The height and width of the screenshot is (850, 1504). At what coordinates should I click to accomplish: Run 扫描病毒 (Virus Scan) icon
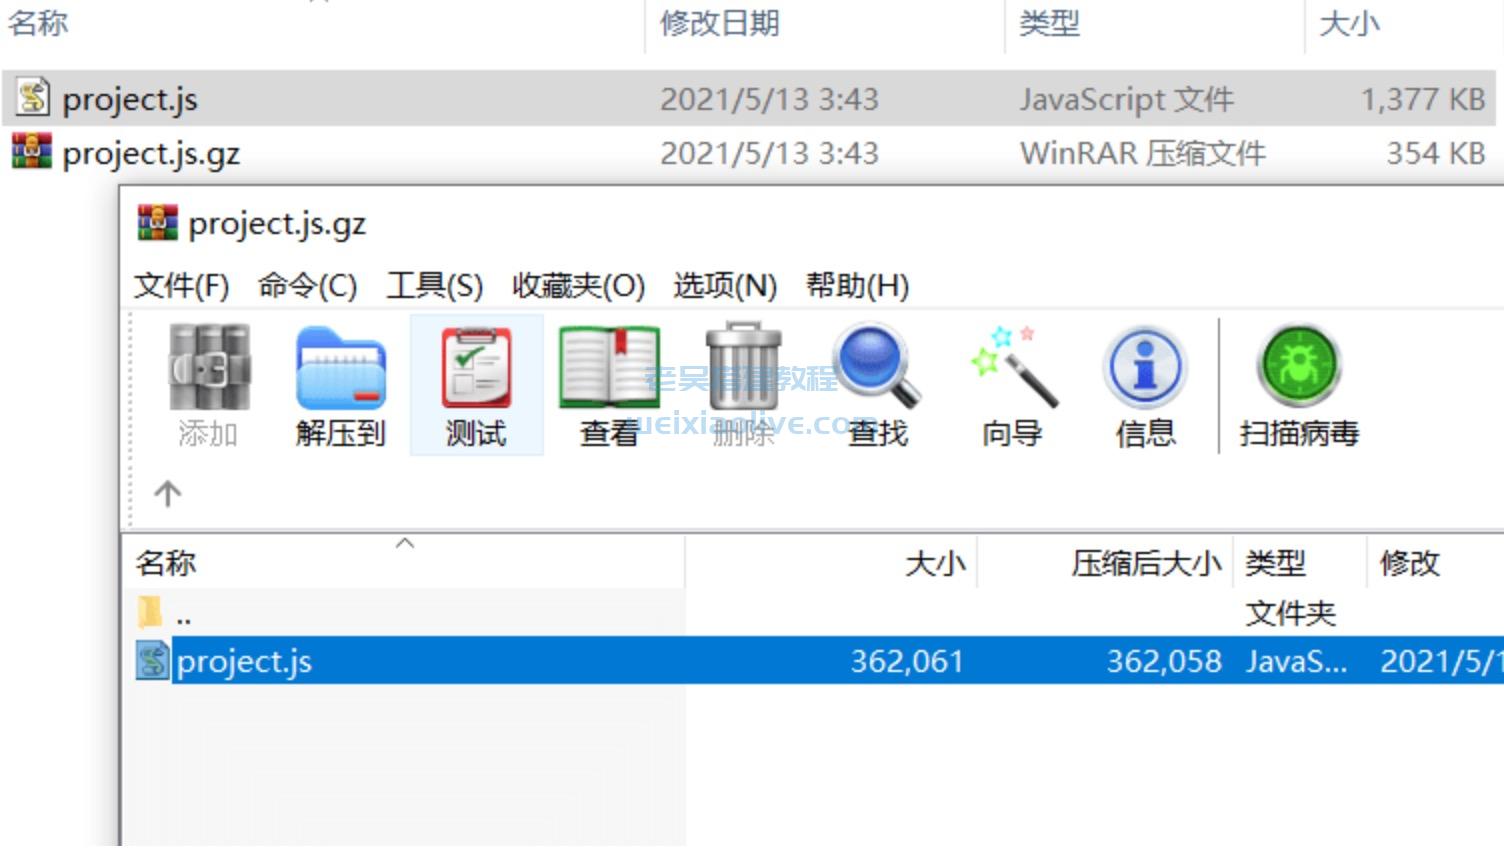(x=1297, y=380)
